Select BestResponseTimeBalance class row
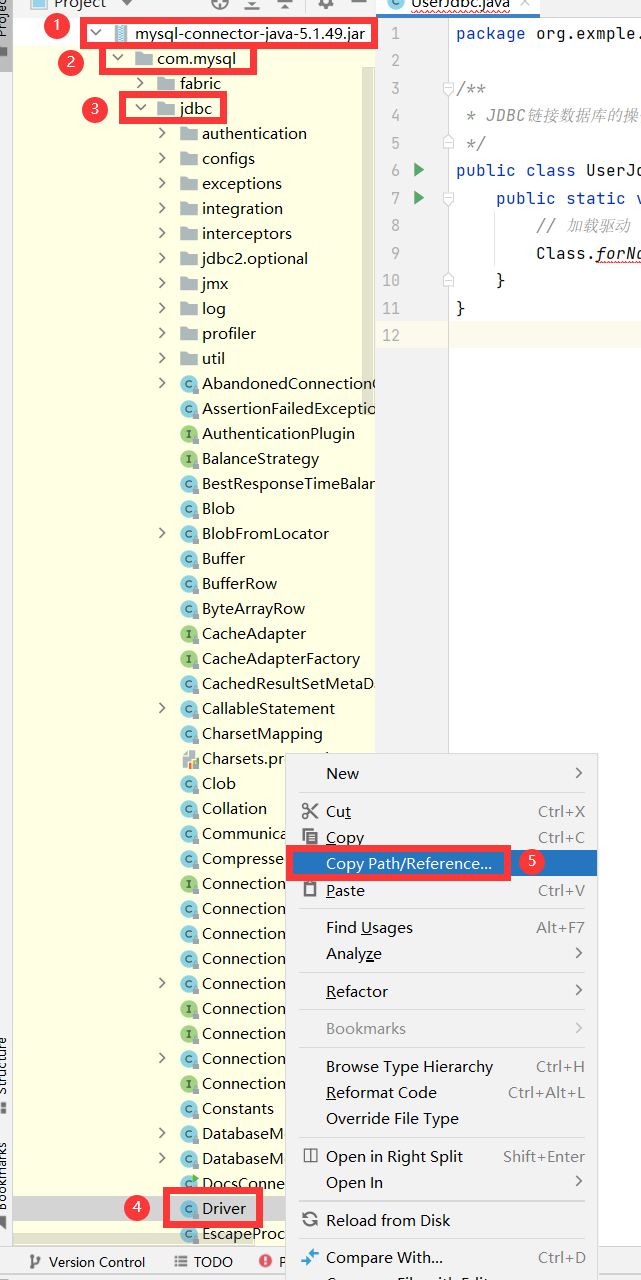The width and height of the screenshot is (641, 1280). 288,483
